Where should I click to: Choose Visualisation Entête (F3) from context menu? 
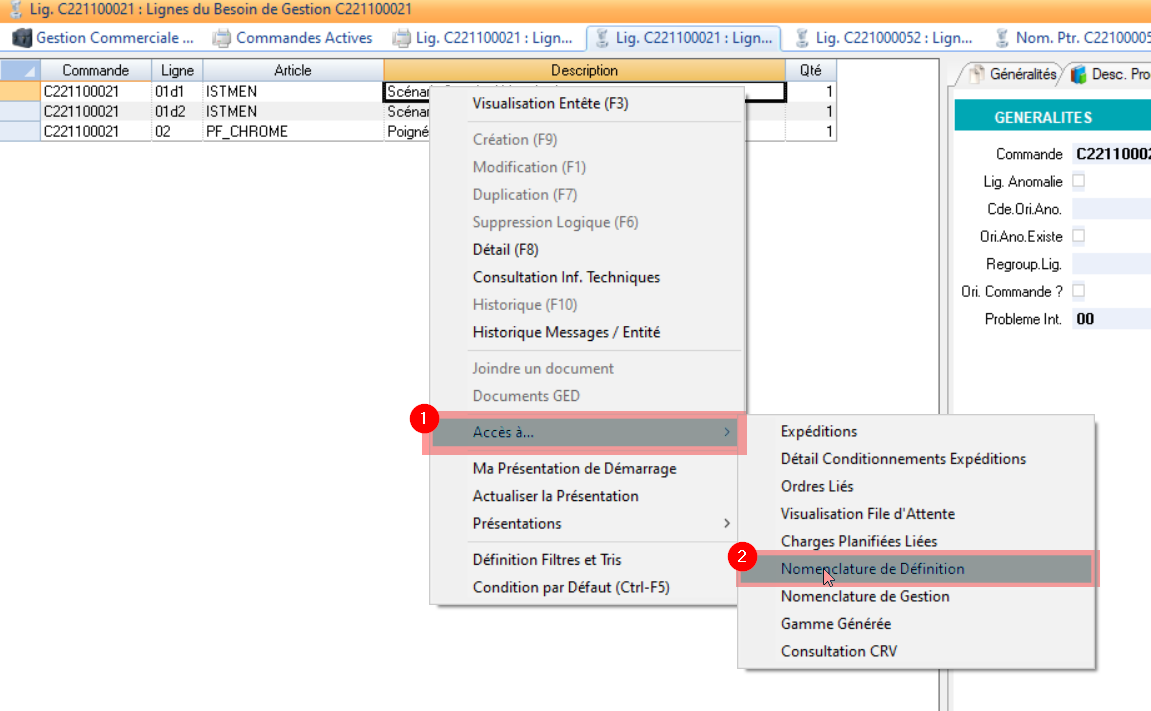(x=550, y=103)
